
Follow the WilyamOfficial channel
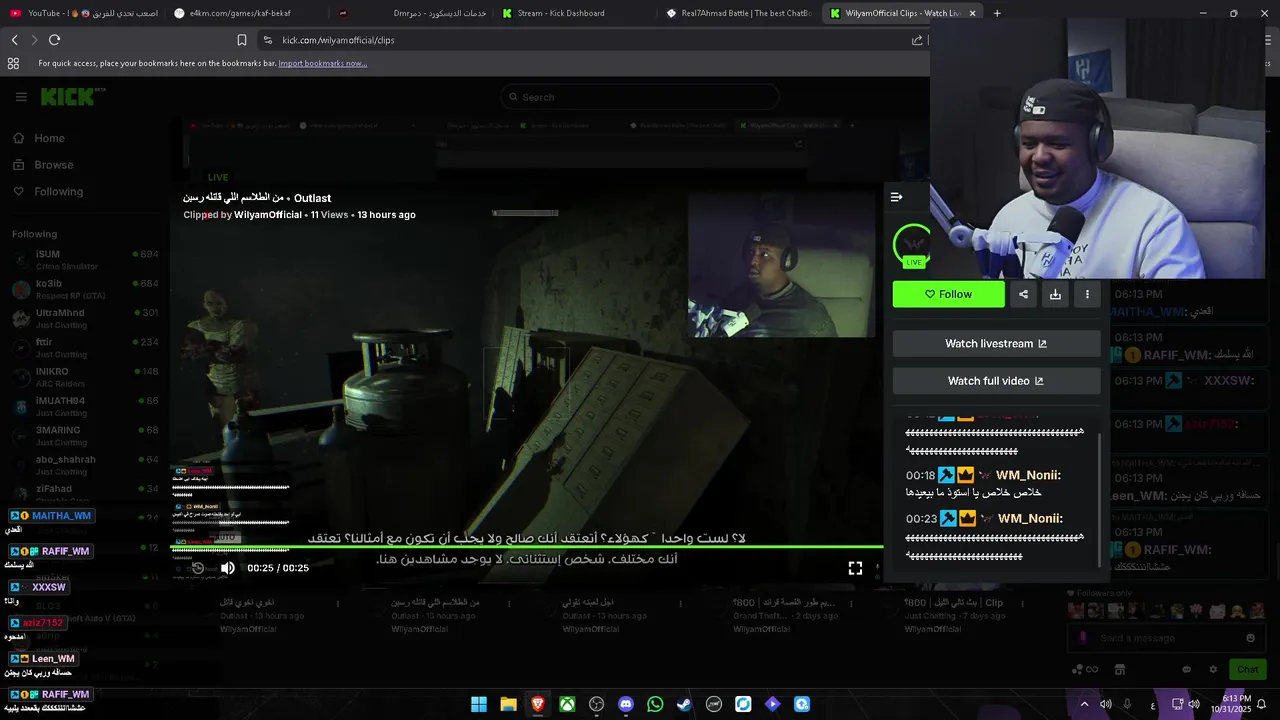click(x=948, y=294)
